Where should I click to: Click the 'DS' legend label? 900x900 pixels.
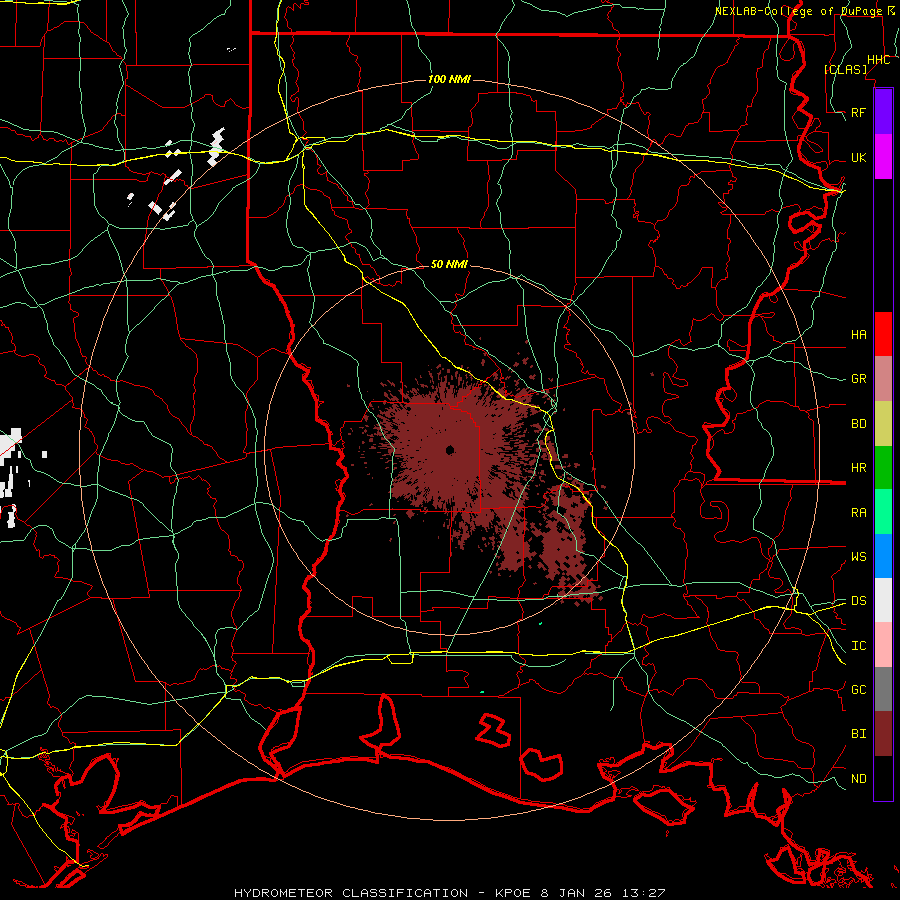[859, 601]
